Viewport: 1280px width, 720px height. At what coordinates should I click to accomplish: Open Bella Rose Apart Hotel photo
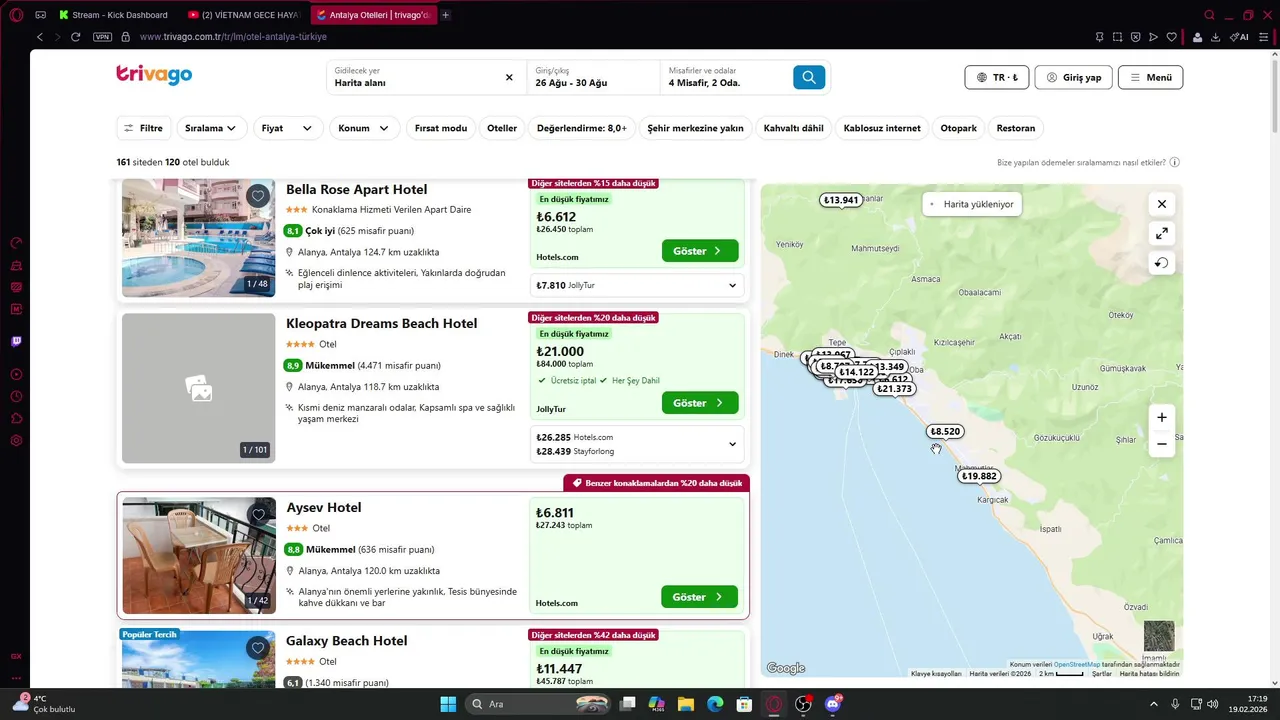coord(198,238)
